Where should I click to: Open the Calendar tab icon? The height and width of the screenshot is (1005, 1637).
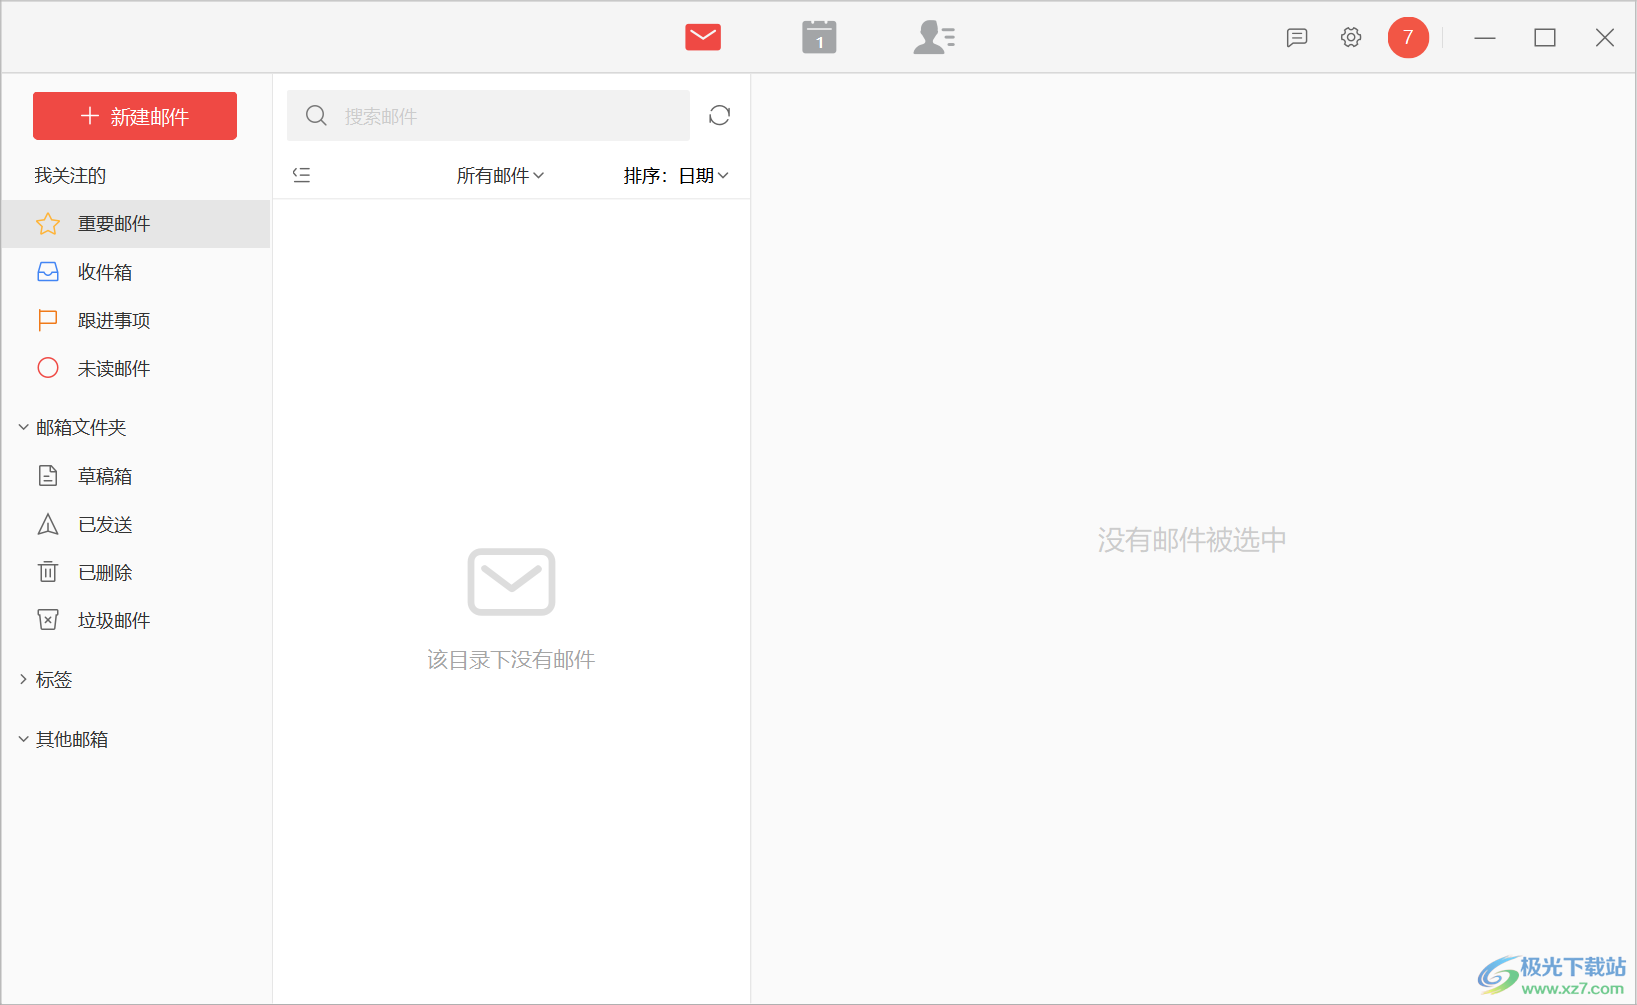[819, 37]
